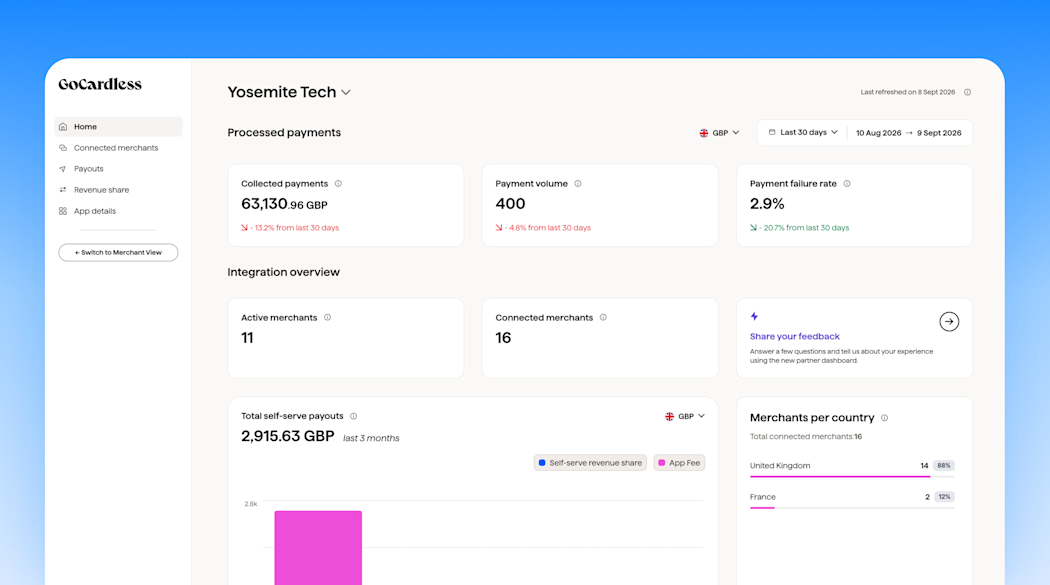Image resolution: width=1050 pixels, height=585 pixels.
Task: Click UK flag icon in payouts chart currency
Action: point(669,416)
